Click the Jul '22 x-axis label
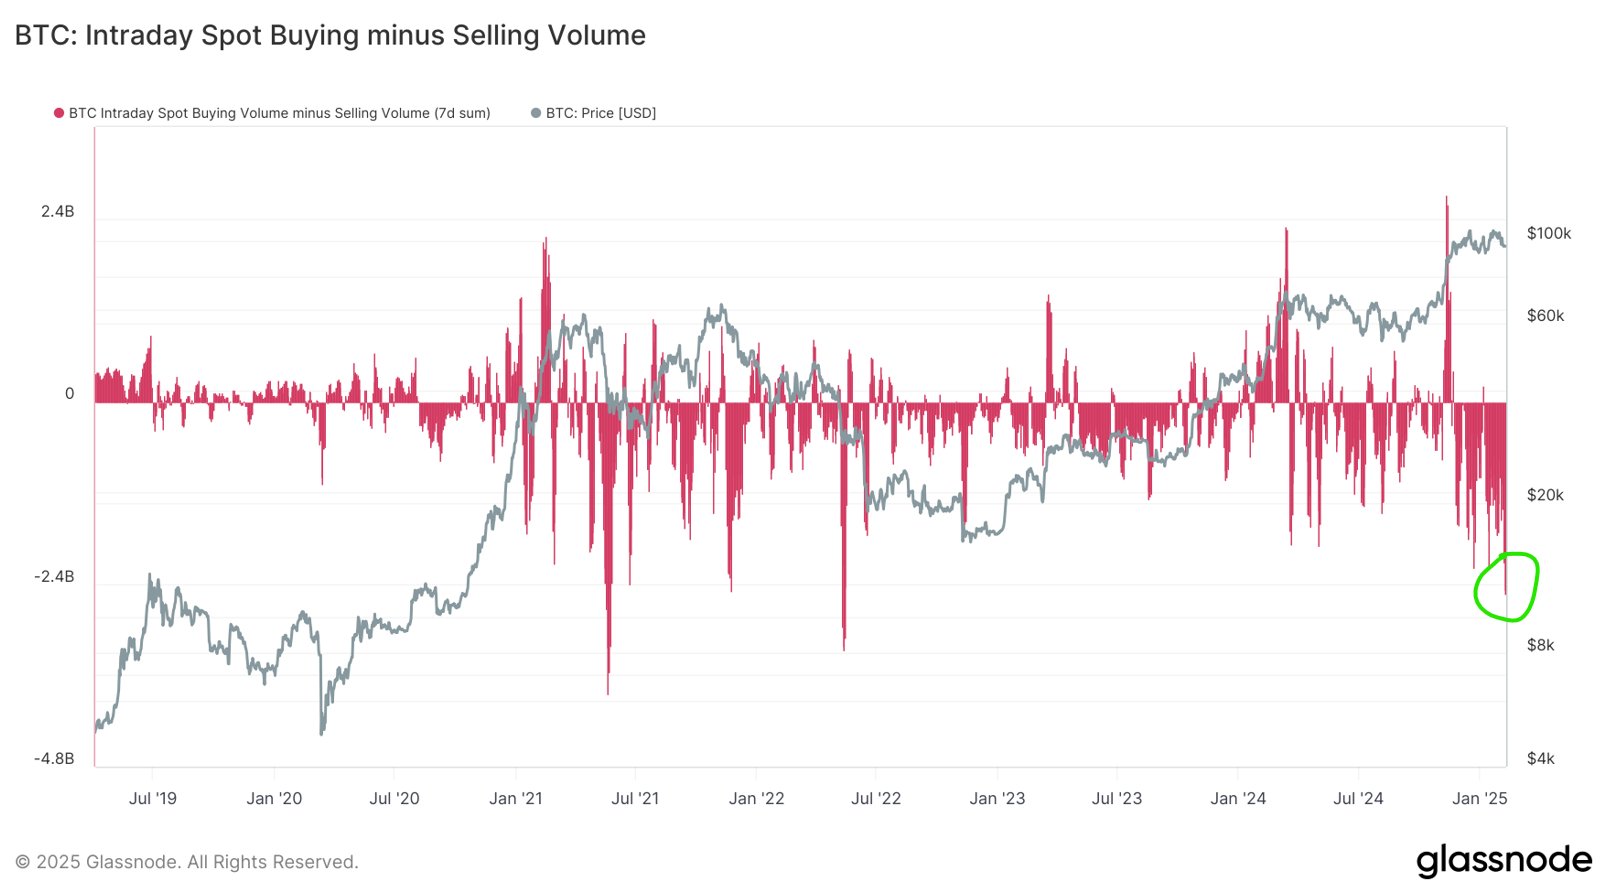The height and width of the screenshot is (891, 1603). pos(876,798)
